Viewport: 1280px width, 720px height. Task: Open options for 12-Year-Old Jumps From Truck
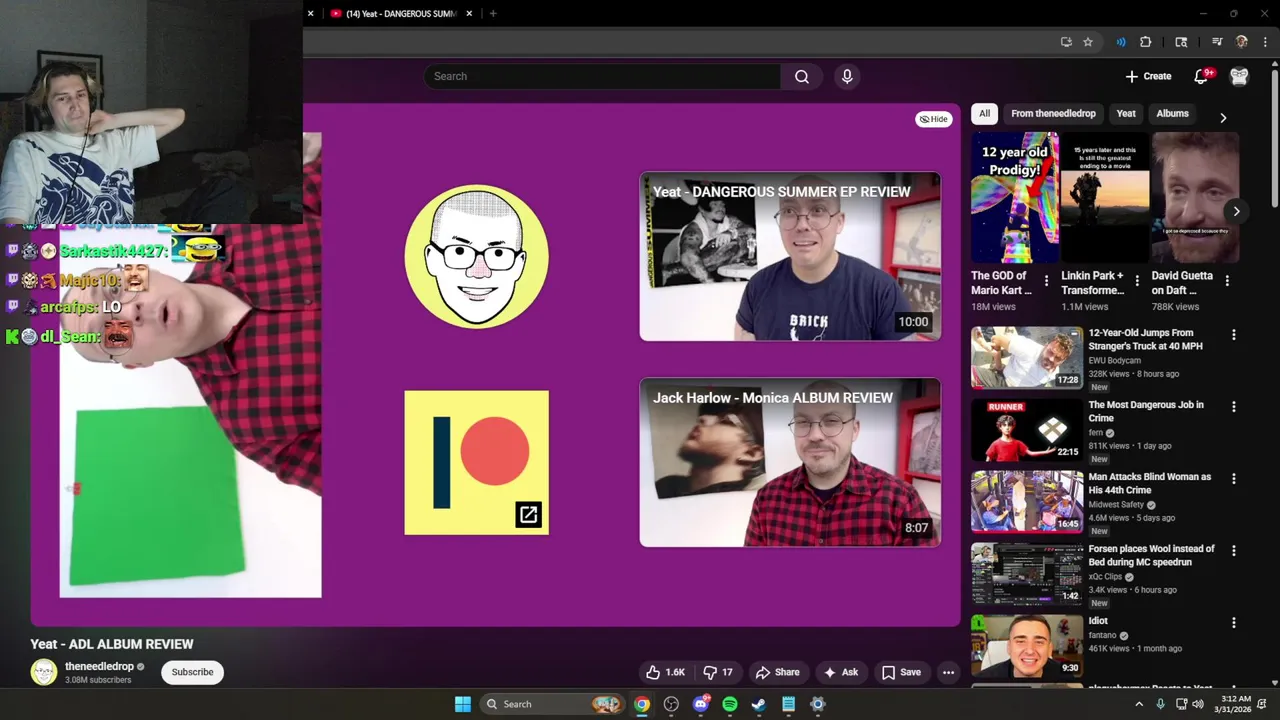click(1233, 335)
